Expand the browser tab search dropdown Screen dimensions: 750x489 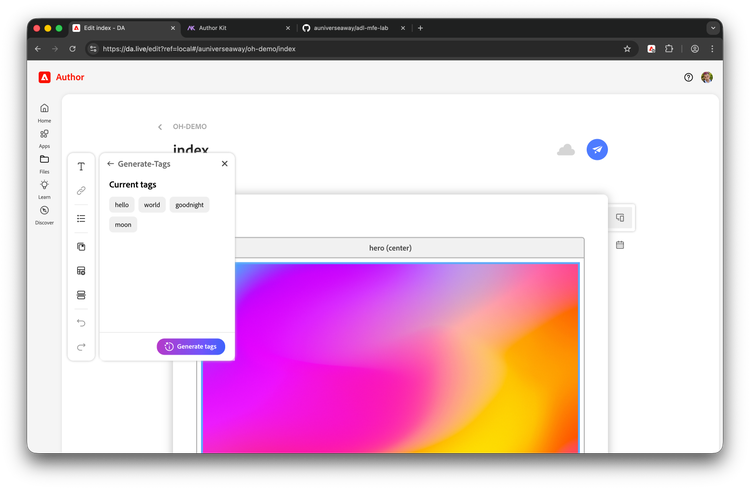[x=713, y=28]
